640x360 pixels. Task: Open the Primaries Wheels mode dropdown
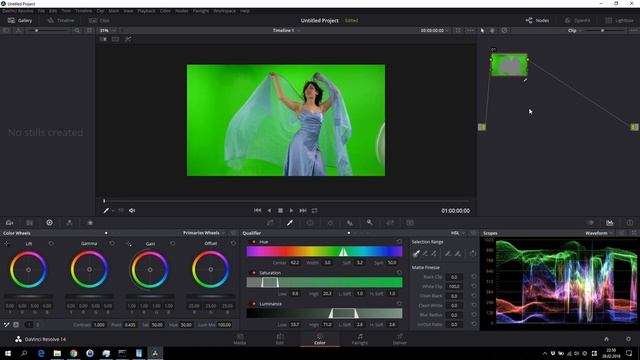[204, 233]
